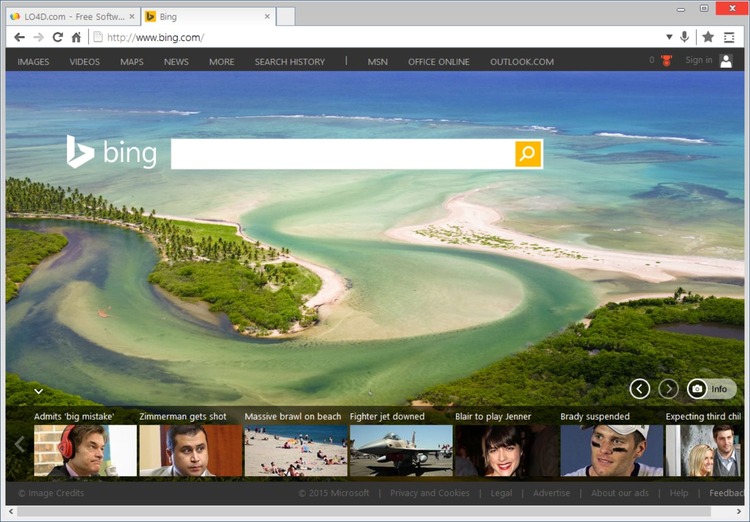This screenshot has height=522, width=750.
Task: Expand the address bar dropdown arrow
Action: click(669, 37)
